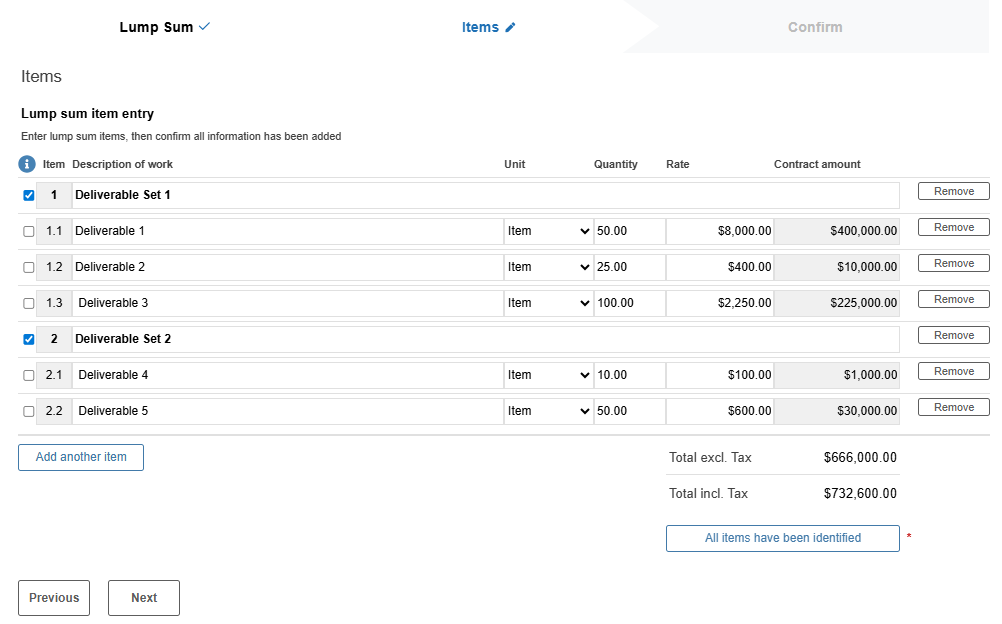The image size is (1002, 624).
Task: Click the Description of work column header
Action: coord(123,164)
